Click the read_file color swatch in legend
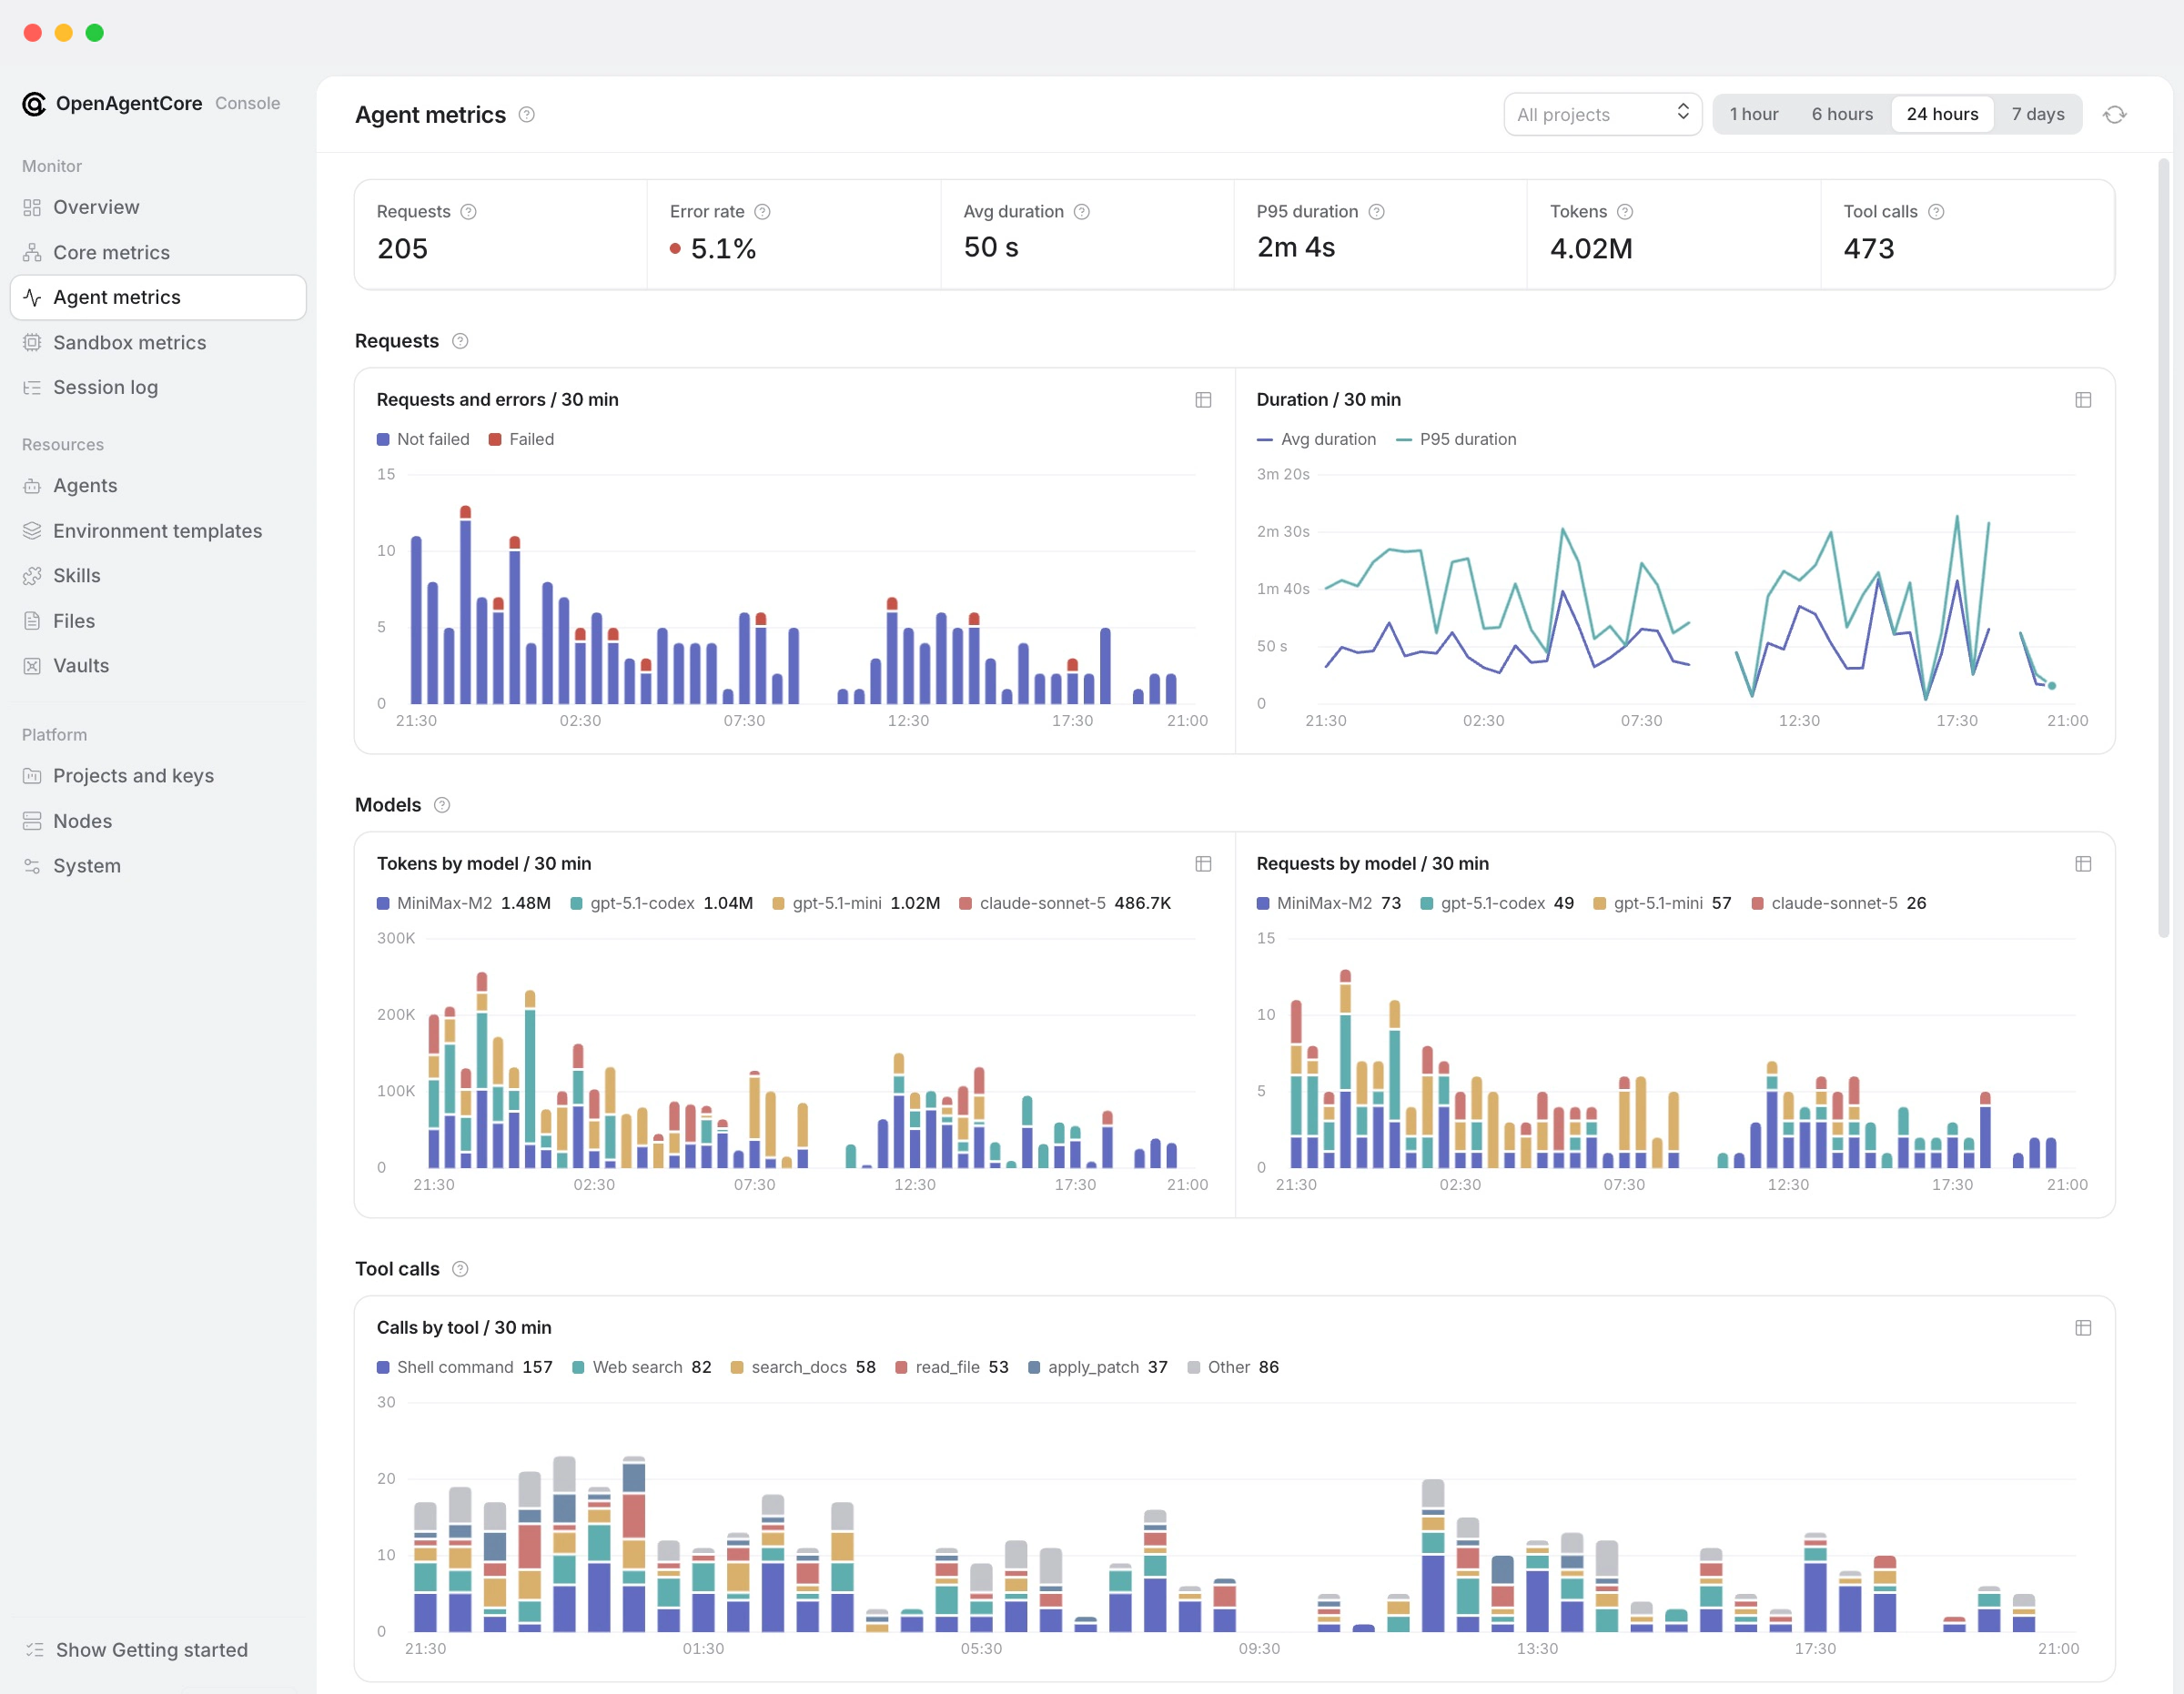Viewport: 2184px width, 1694px height. [901, 1368]
